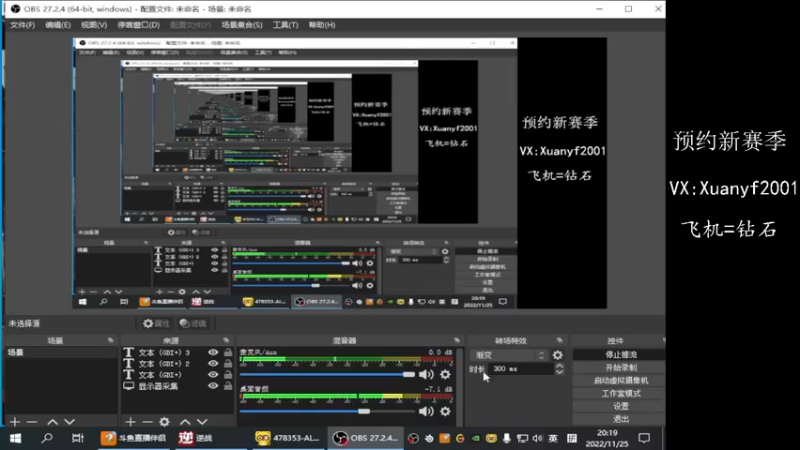
Task: Open the 工具(T) menu
Action: click(285, 24)
